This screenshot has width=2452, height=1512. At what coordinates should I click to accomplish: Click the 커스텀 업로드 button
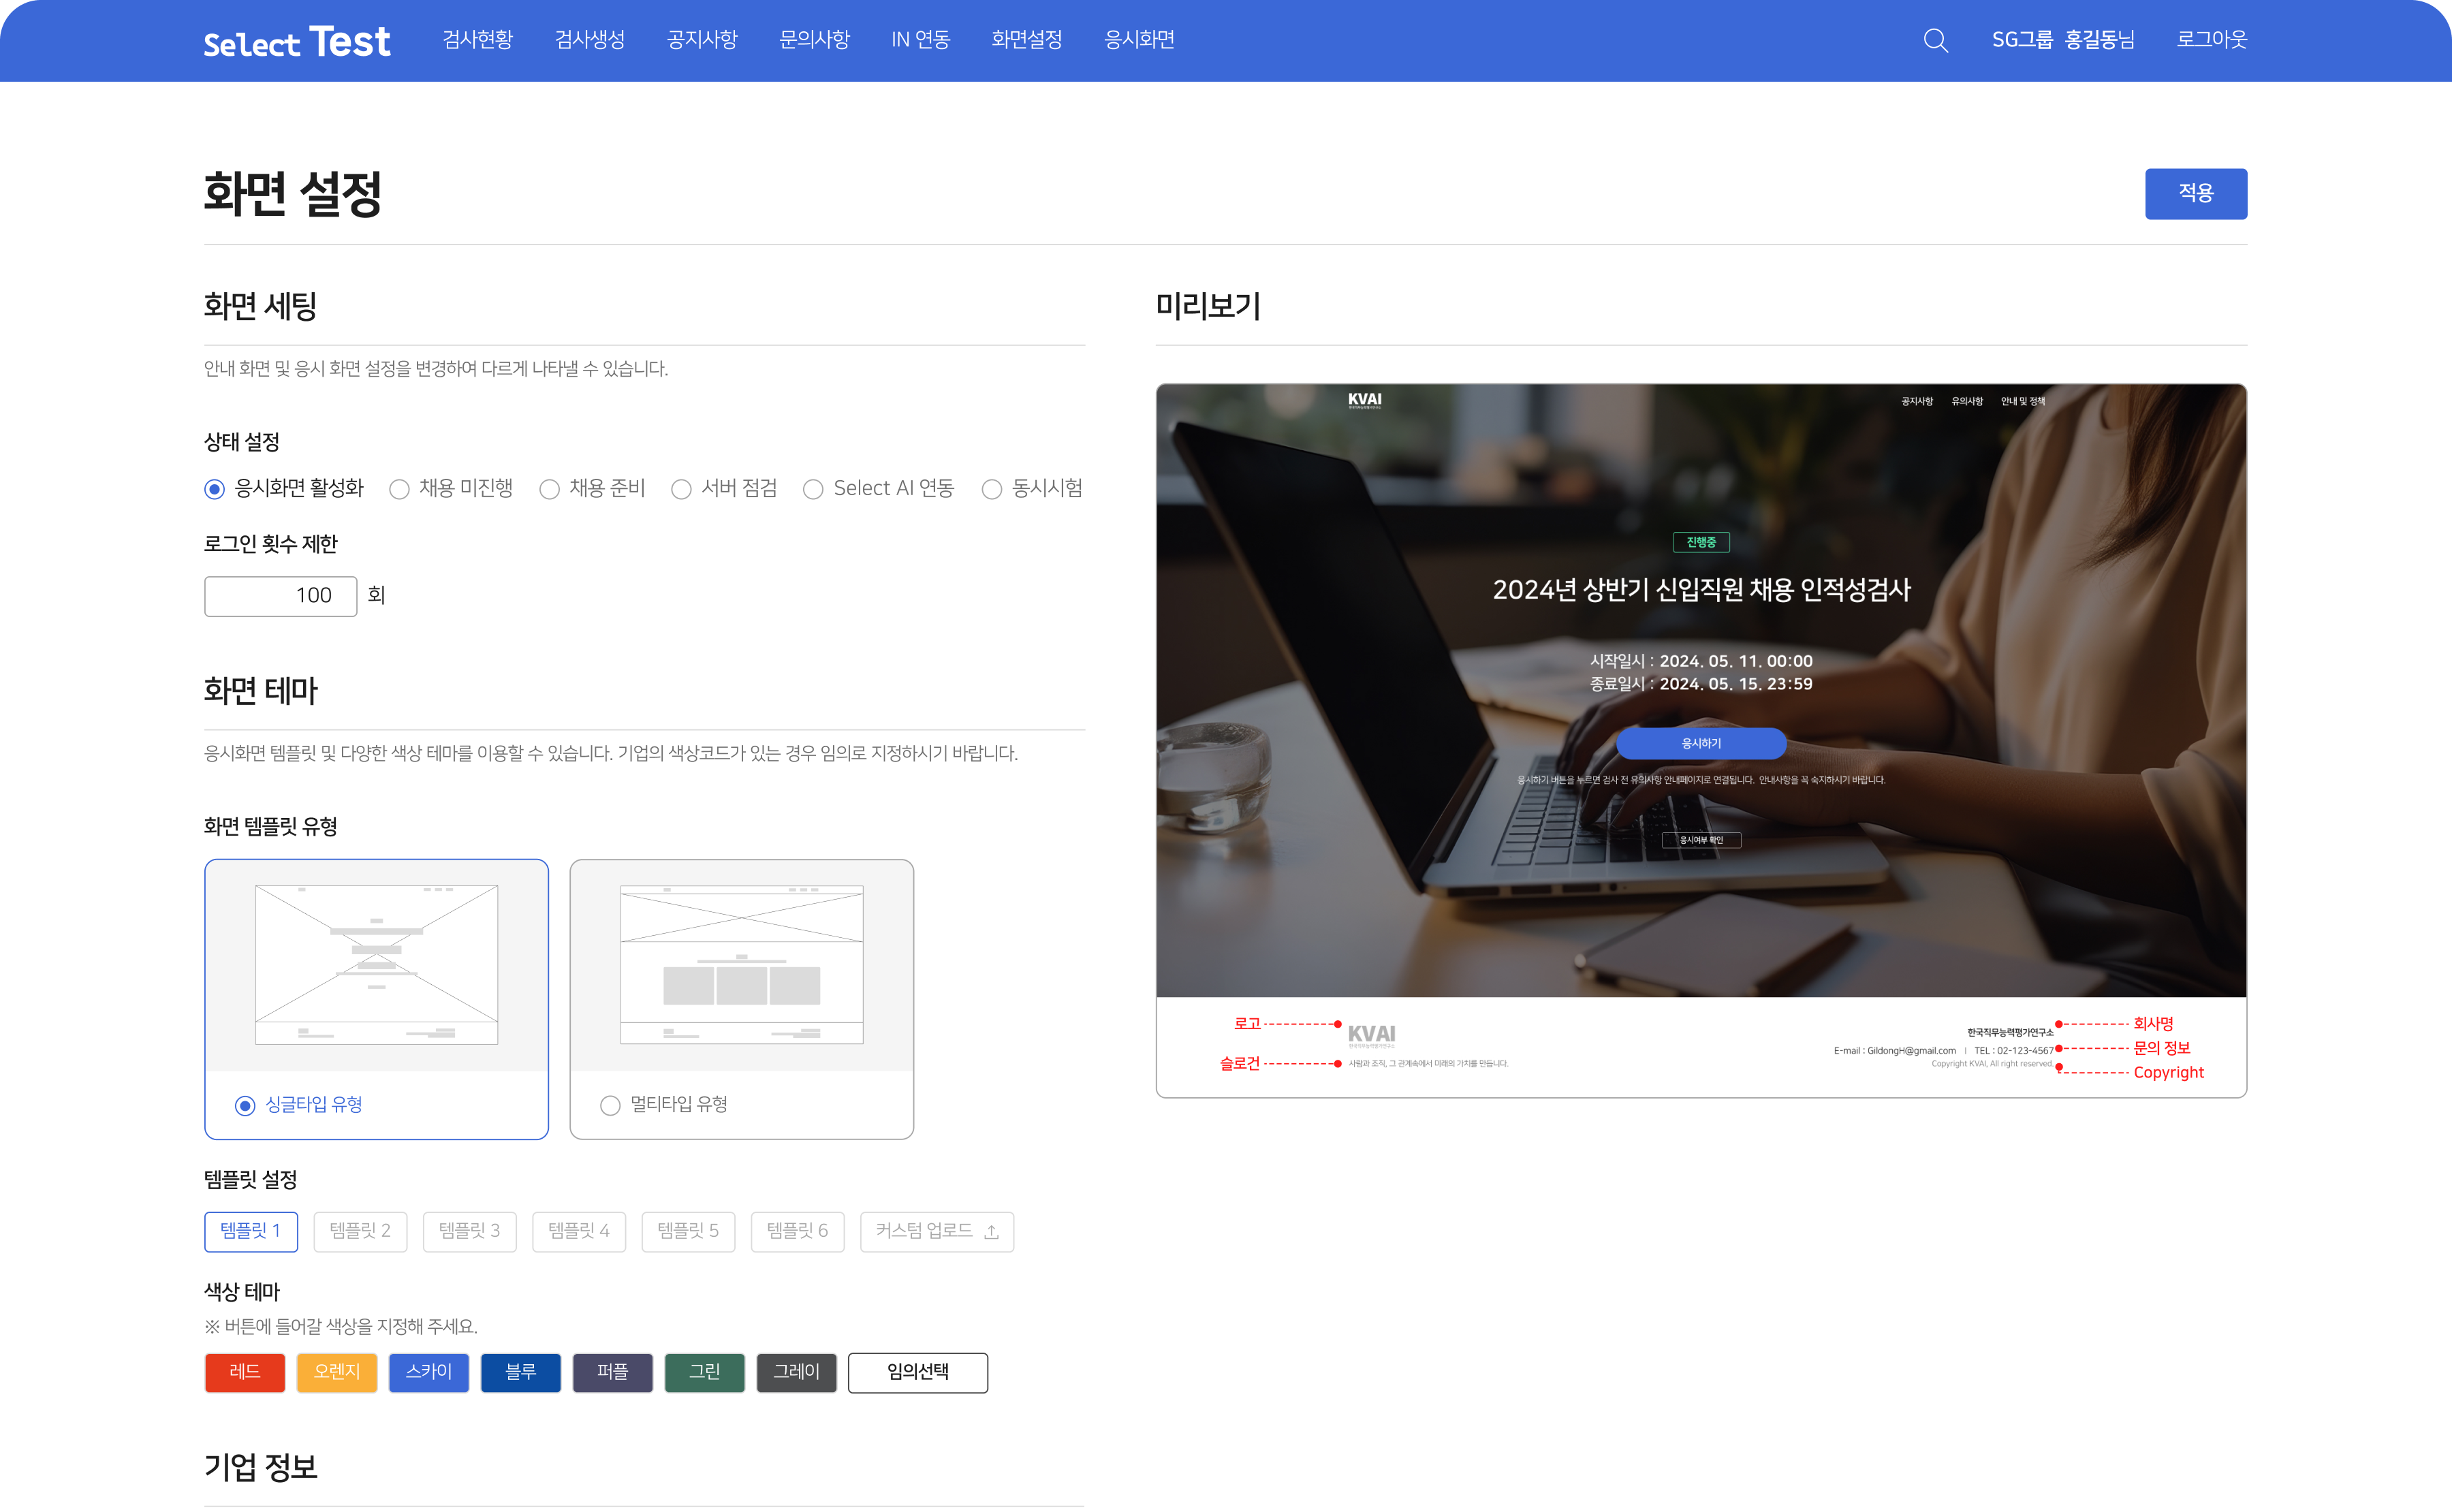[937, 1232]
